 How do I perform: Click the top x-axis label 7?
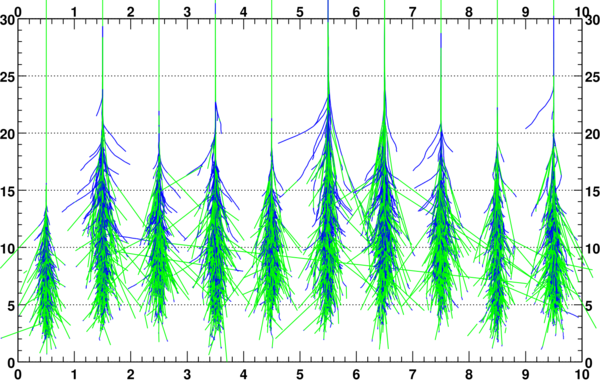(x=412, y=12)
